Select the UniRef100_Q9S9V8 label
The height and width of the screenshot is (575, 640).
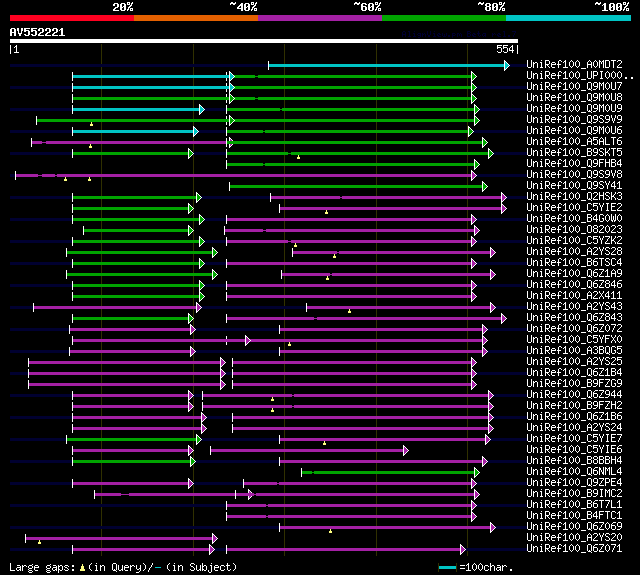574,175
